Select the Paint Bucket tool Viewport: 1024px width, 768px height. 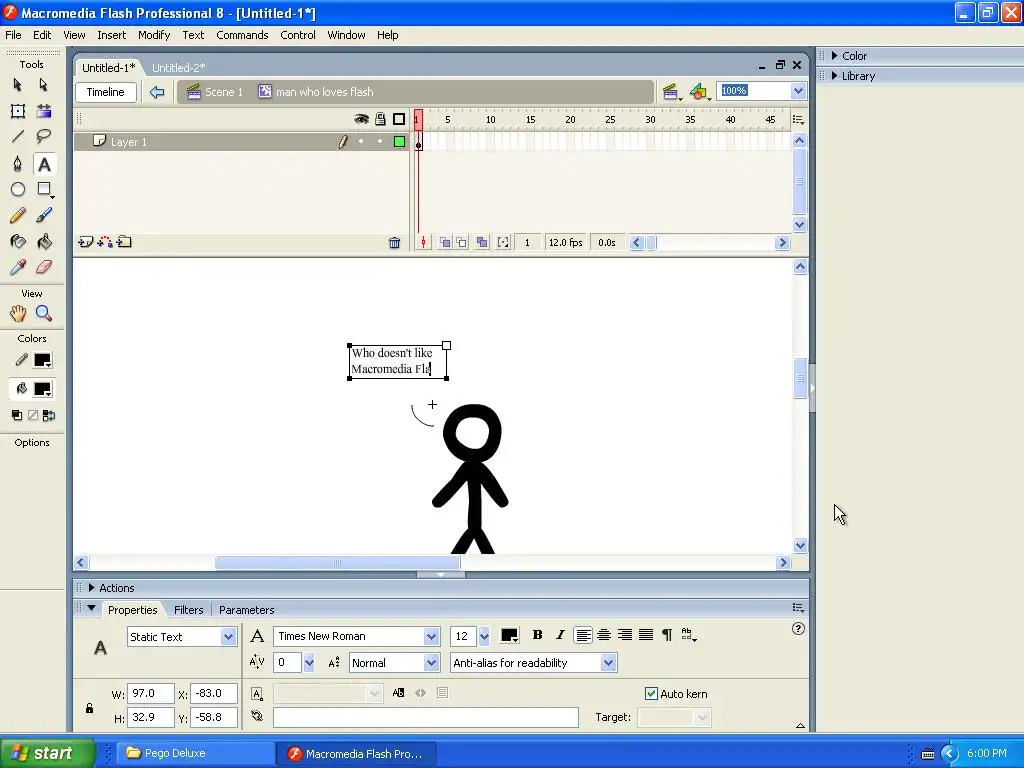click(x=44, y=242)
